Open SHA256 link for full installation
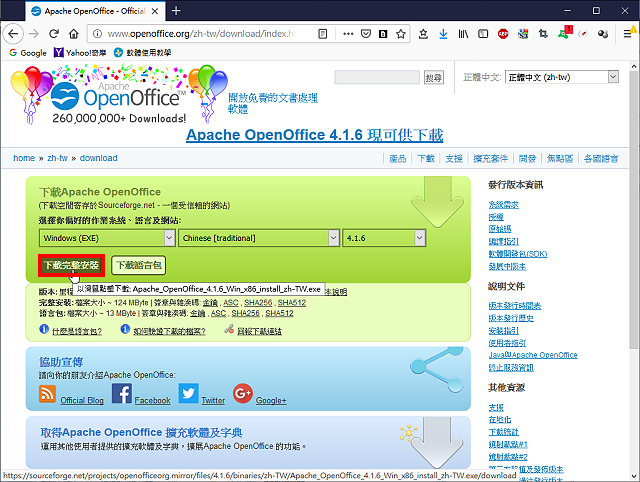Screen dimensions: 640x482 258,303
